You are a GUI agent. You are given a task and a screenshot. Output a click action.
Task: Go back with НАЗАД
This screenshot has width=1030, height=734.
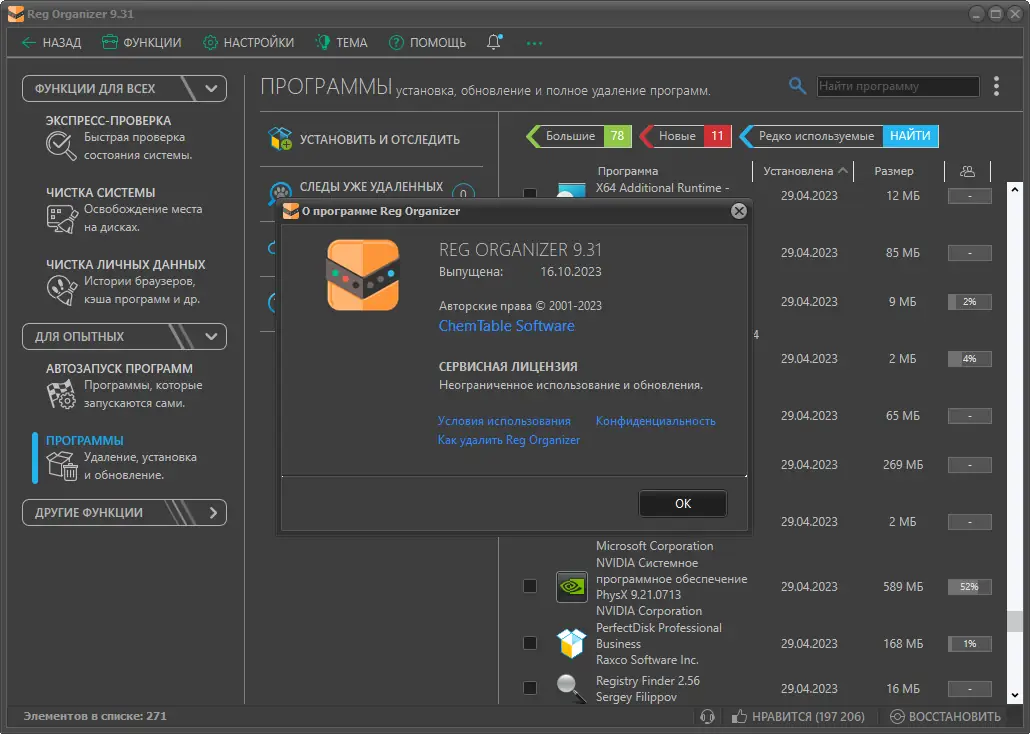coord(51,43)
